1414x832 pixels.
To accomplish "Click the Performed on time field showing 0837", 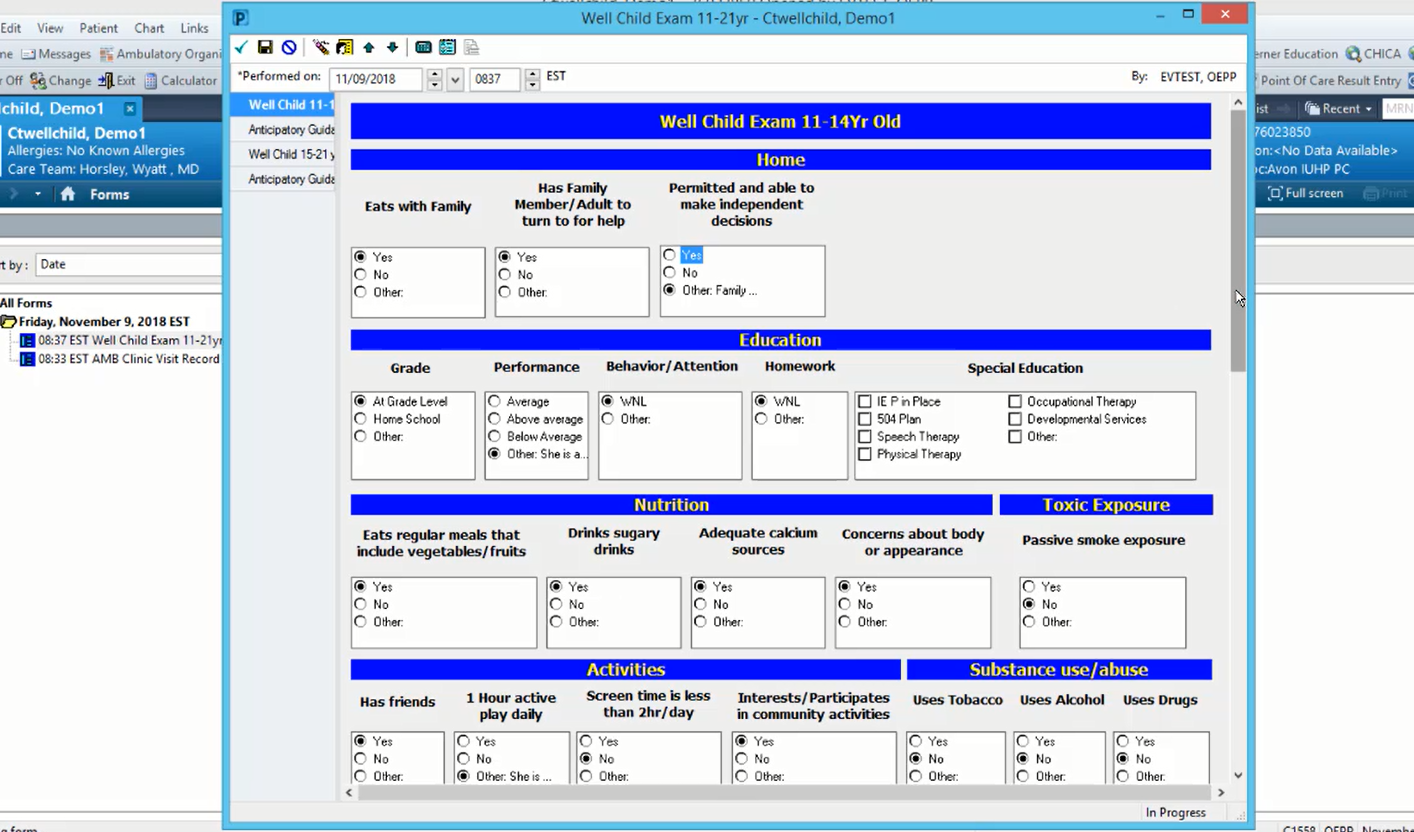I will [x=494, y=79].
